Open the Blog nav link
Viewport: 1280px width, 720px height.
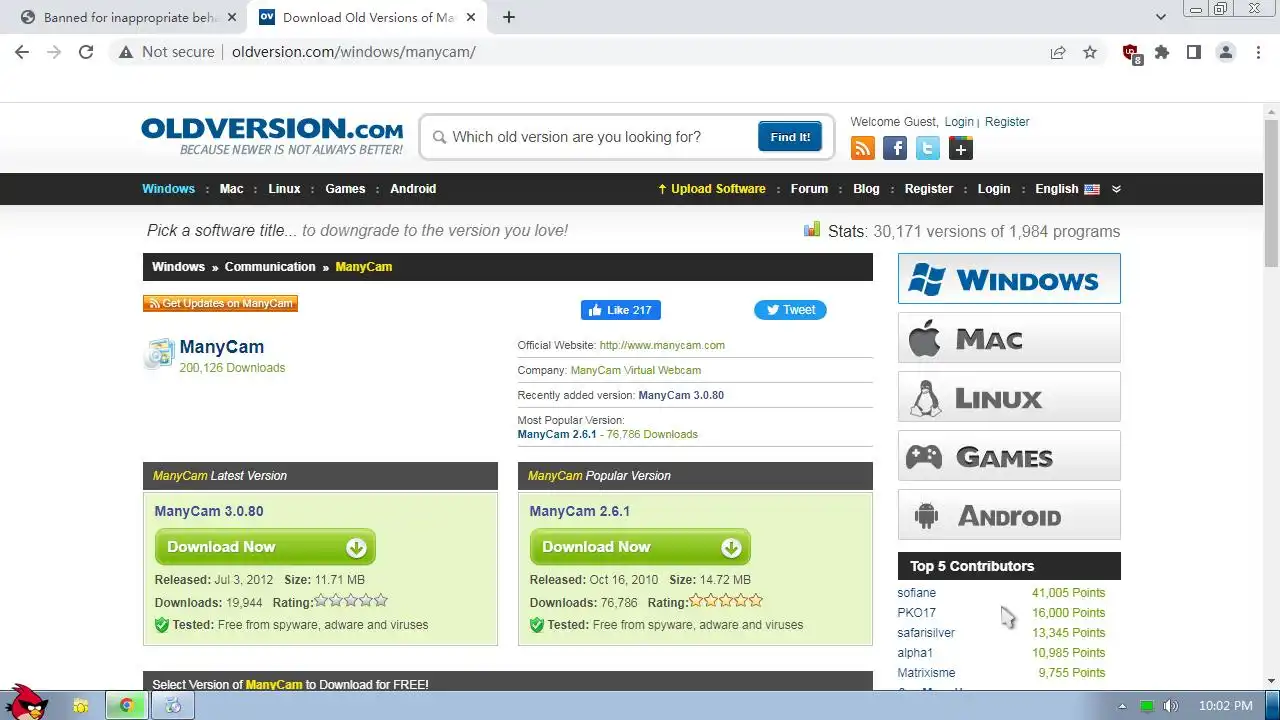(866, 189)
